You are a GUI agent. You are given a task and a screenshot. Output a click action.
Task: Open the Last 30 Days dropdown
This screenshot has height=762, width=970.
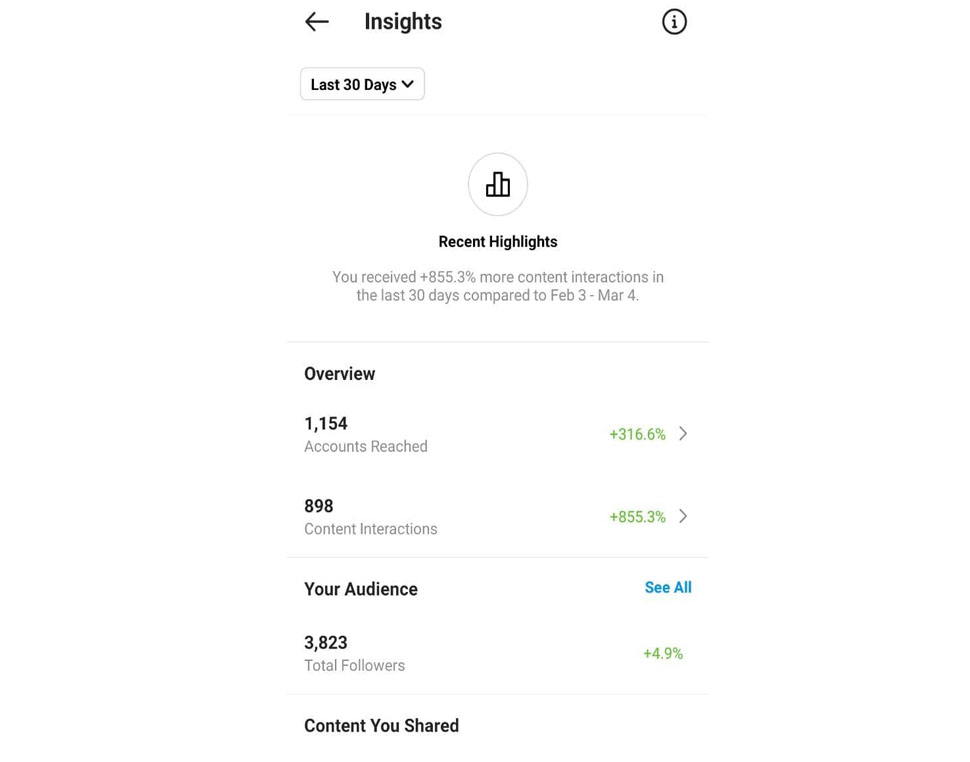point(363,84)
